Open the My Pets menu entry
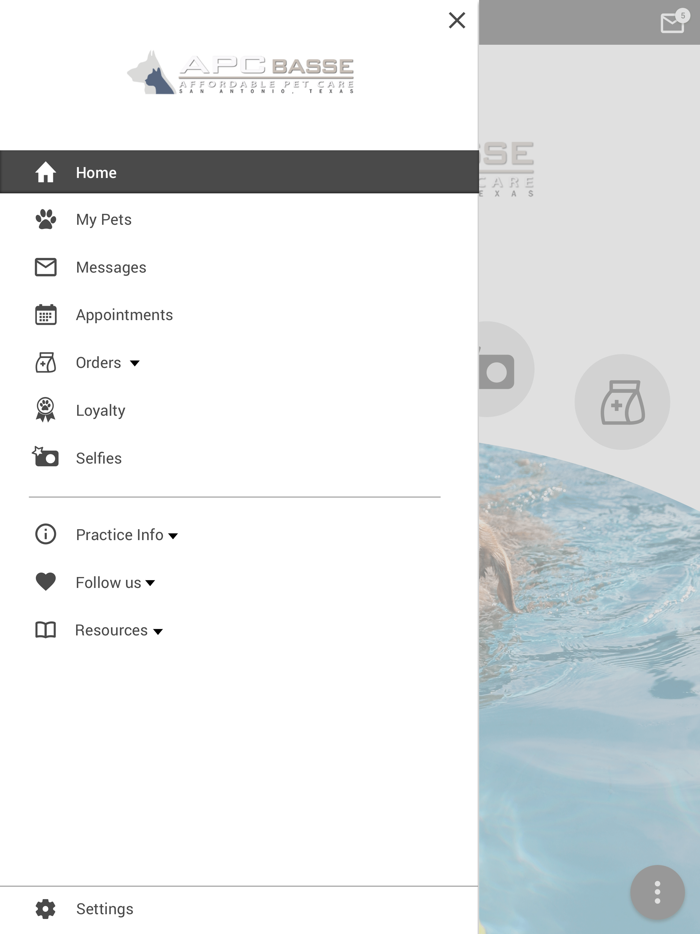Viewport: 700px width, 934px height. point(239,219)
